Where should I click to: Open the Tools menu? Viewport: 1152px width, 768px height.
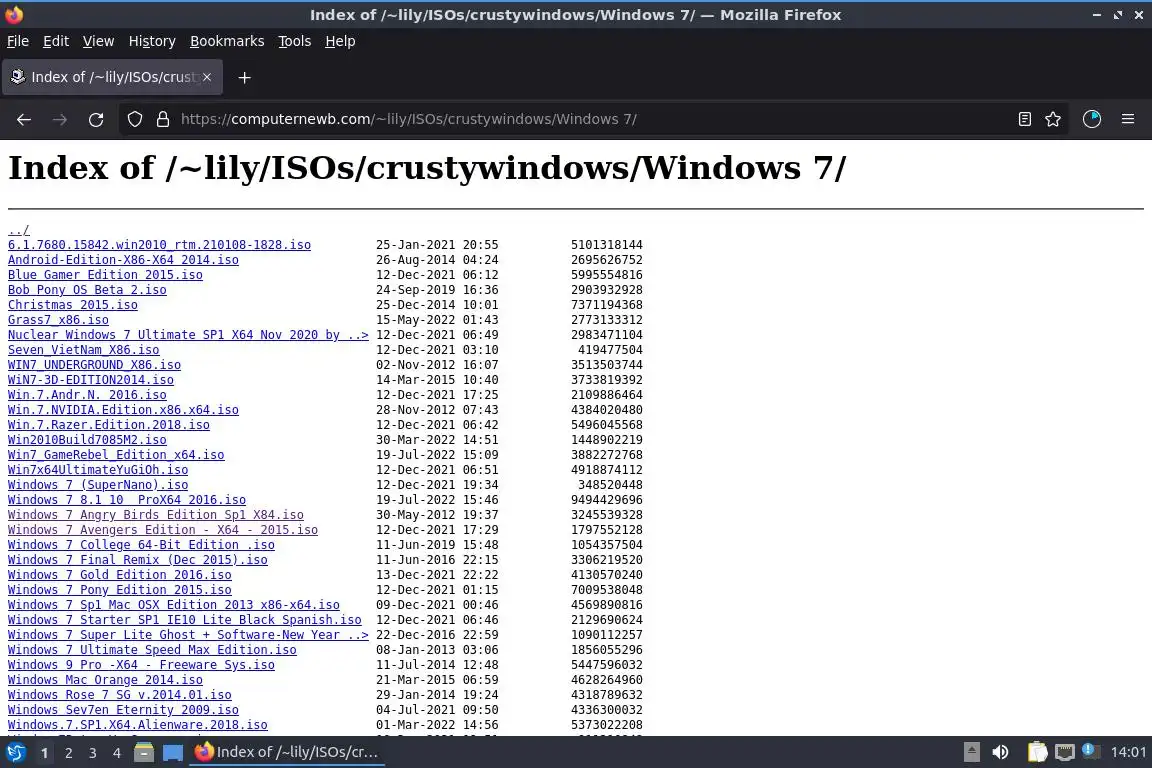pos(295,41)
